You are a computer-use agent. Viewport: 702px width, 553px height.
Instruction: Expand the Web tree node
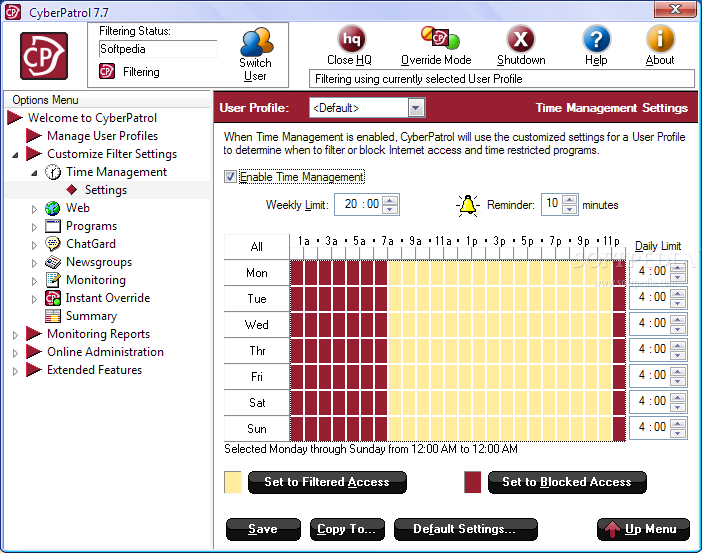(34, 209)
